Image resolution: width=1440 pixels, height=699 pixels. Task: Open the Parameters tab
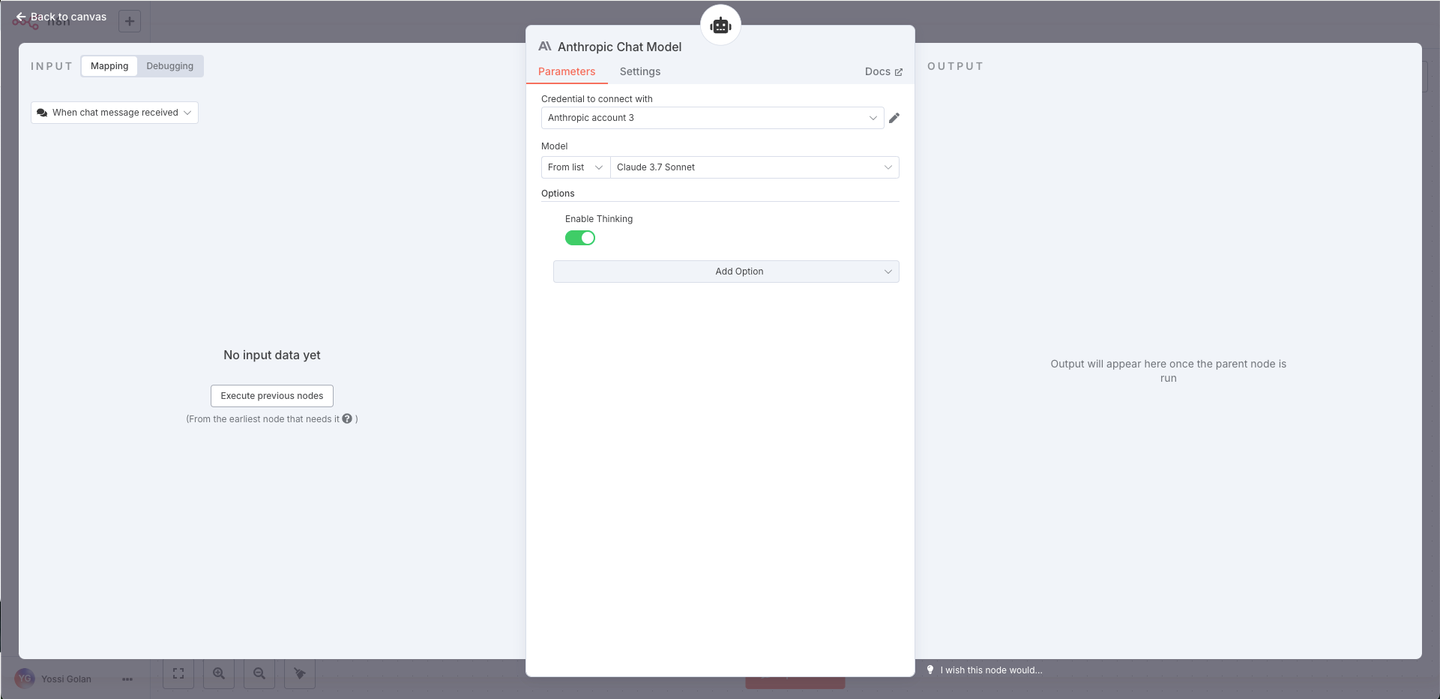567,72
